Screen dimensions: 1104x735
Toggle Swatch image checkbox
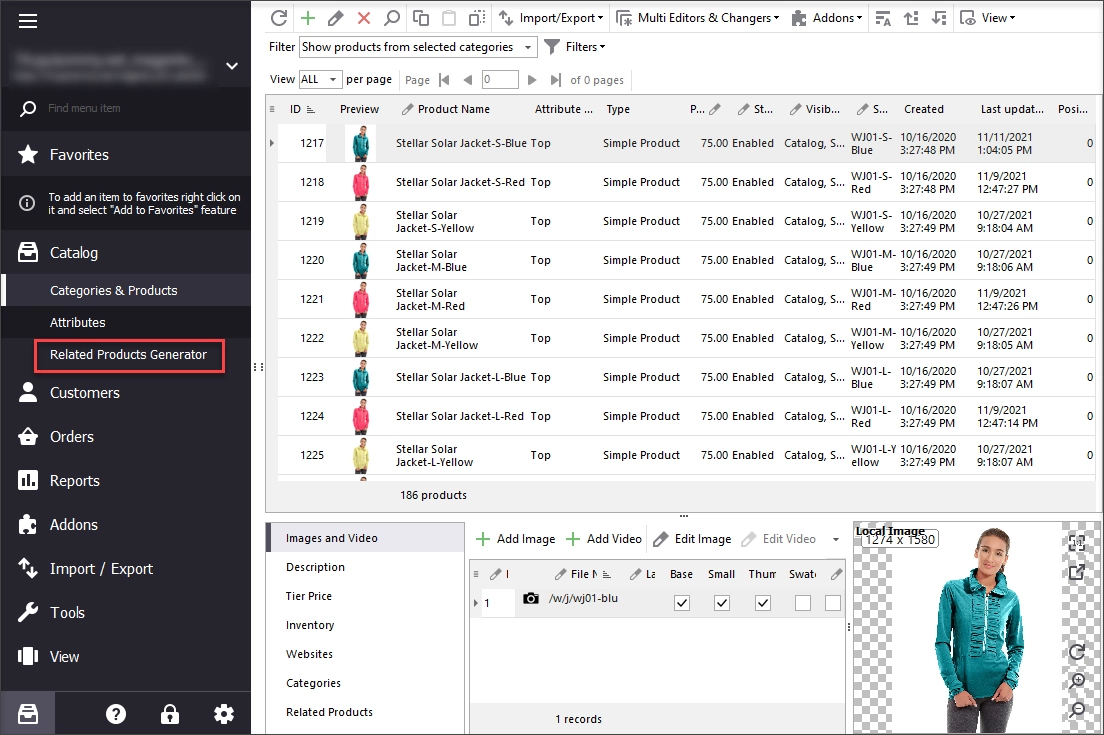coord(803,603)
